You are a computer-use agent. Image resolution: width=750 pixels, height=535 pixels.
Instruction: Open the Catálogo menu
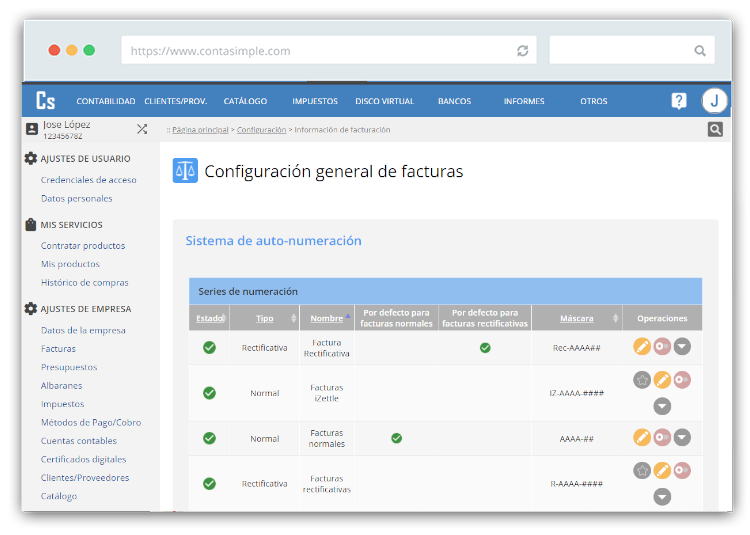click(x=245, y=101)
